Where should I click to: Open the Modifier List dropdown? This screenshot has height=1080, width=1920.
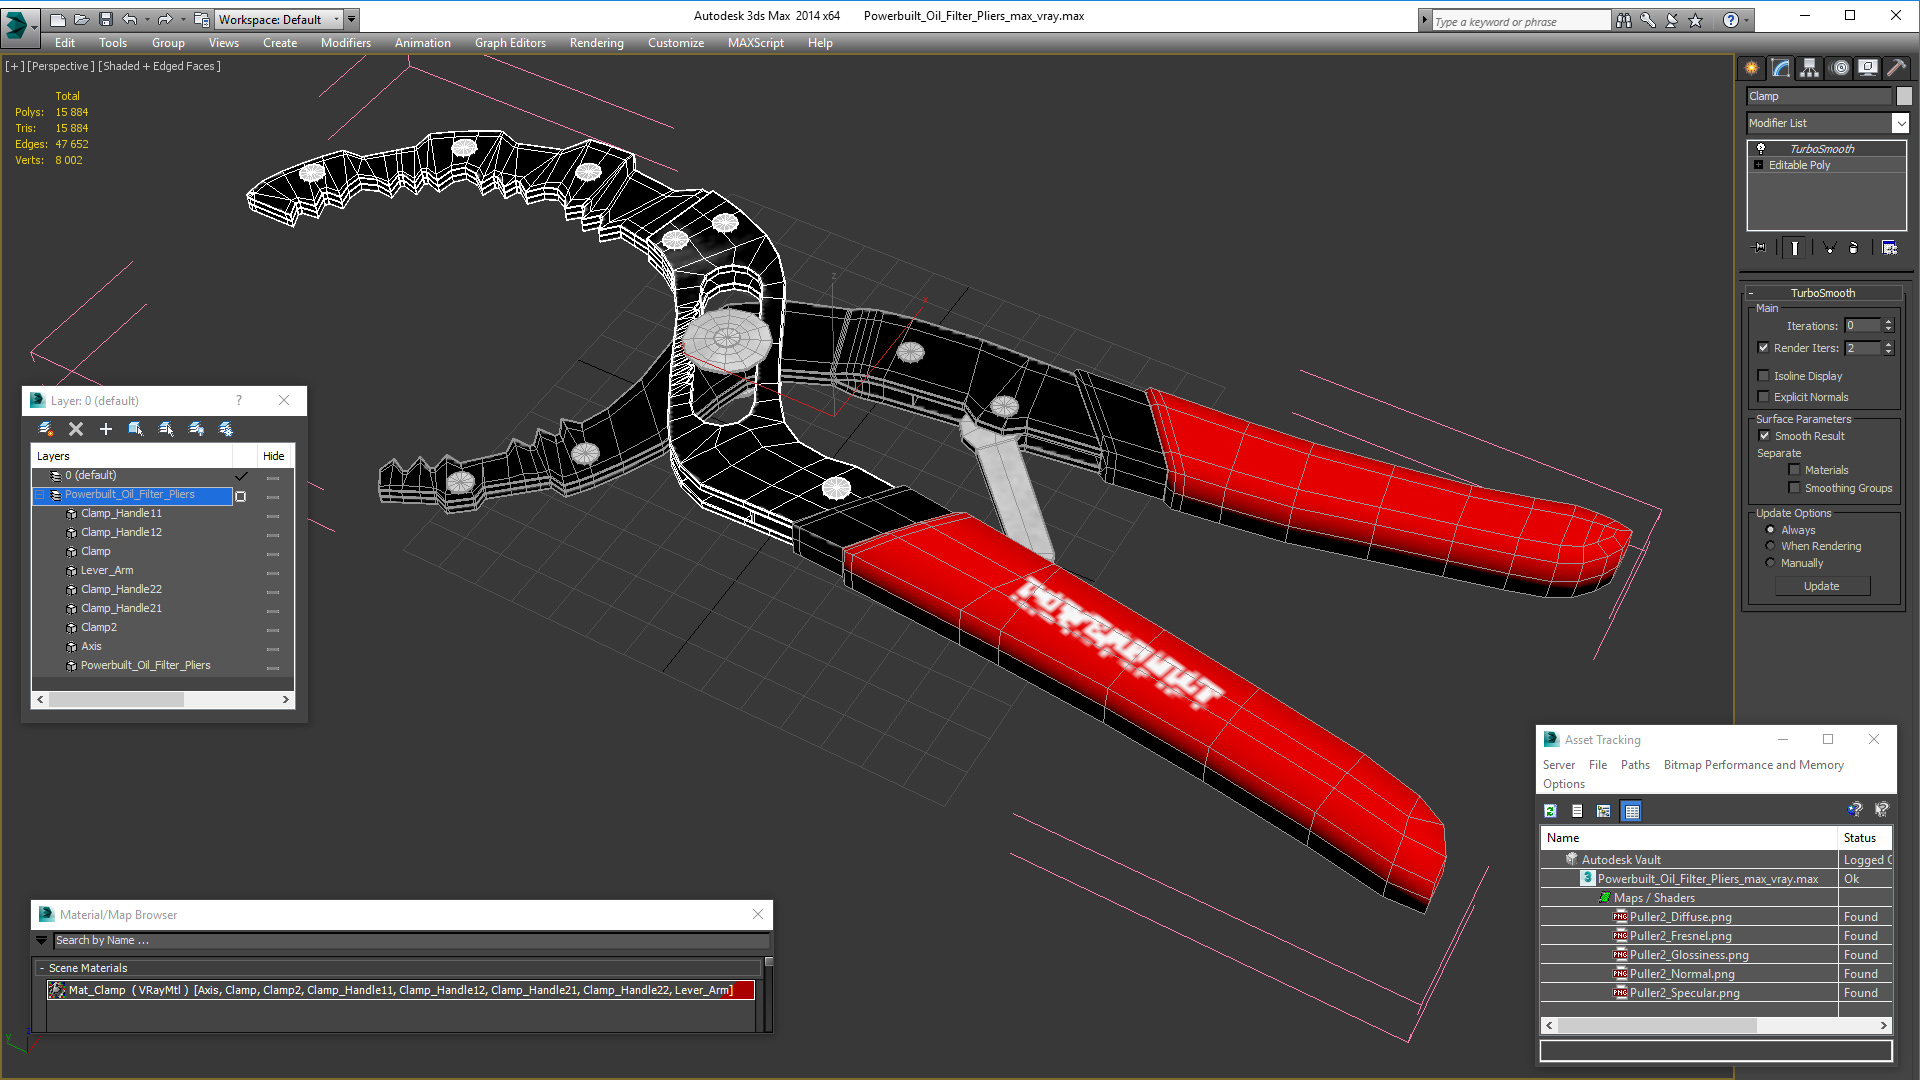[1900, 123]
